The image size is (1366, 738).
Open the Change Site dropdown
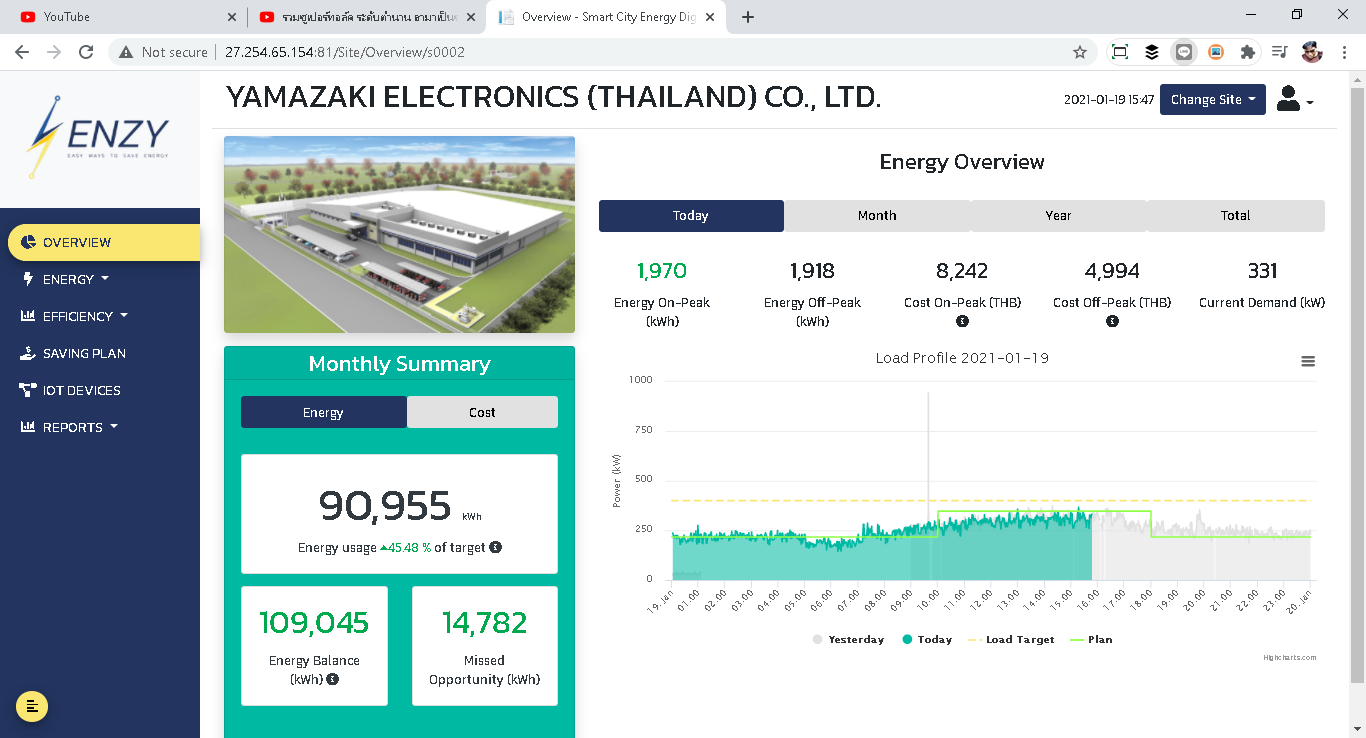[1212, 100]
